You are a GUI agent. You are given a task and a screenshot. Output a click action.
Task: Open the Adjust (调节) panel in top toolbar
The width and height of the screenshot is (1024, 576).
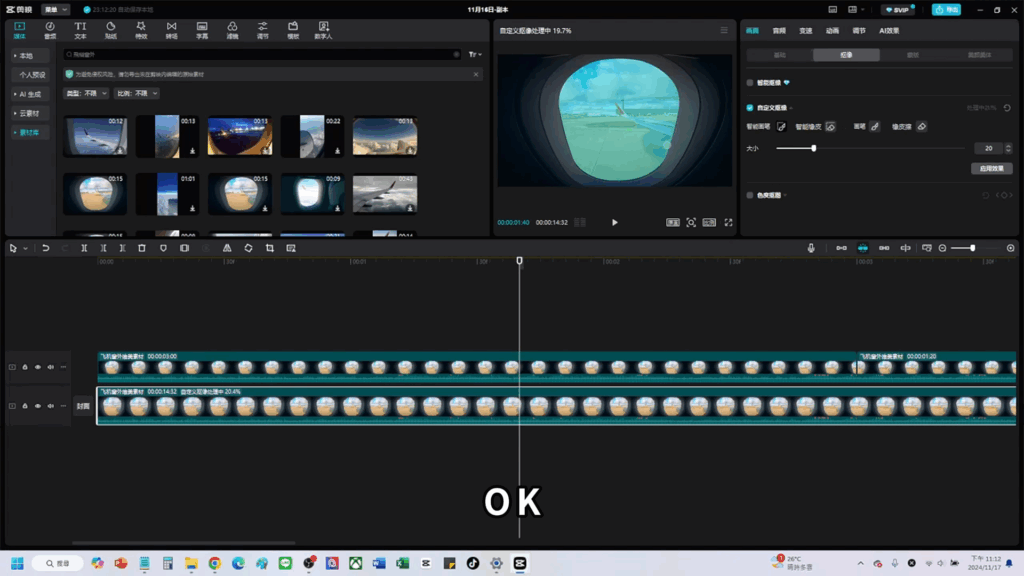pyautogui.click(x=263, y=30)
